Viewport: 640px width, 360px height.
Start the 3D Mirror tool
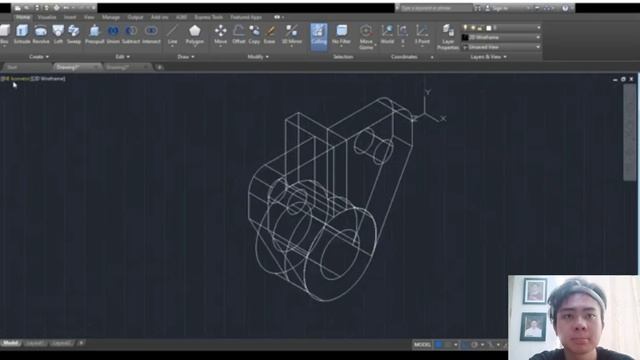pos(292,35)
